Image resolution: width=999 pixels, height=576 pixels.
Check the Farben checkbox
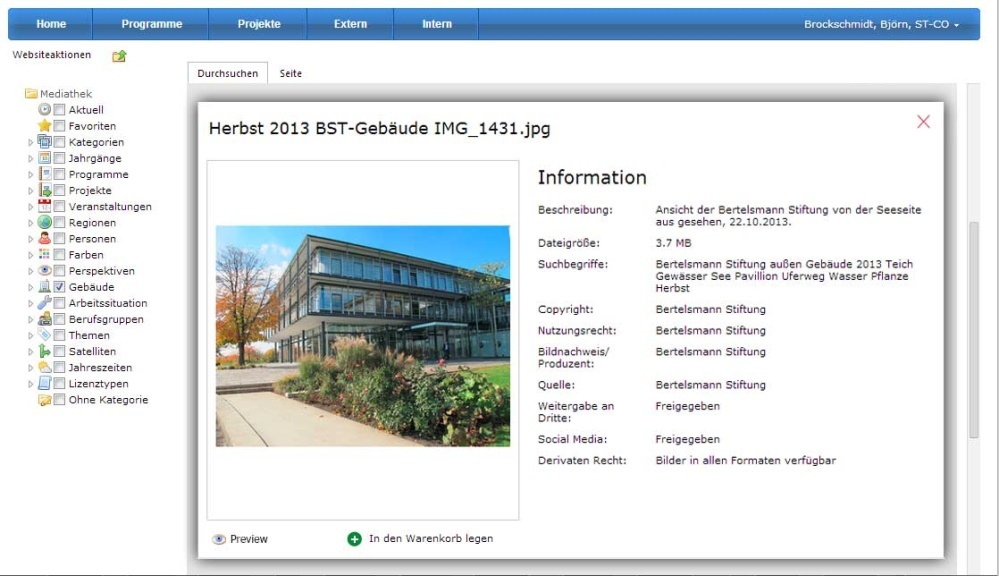point(59,254)
